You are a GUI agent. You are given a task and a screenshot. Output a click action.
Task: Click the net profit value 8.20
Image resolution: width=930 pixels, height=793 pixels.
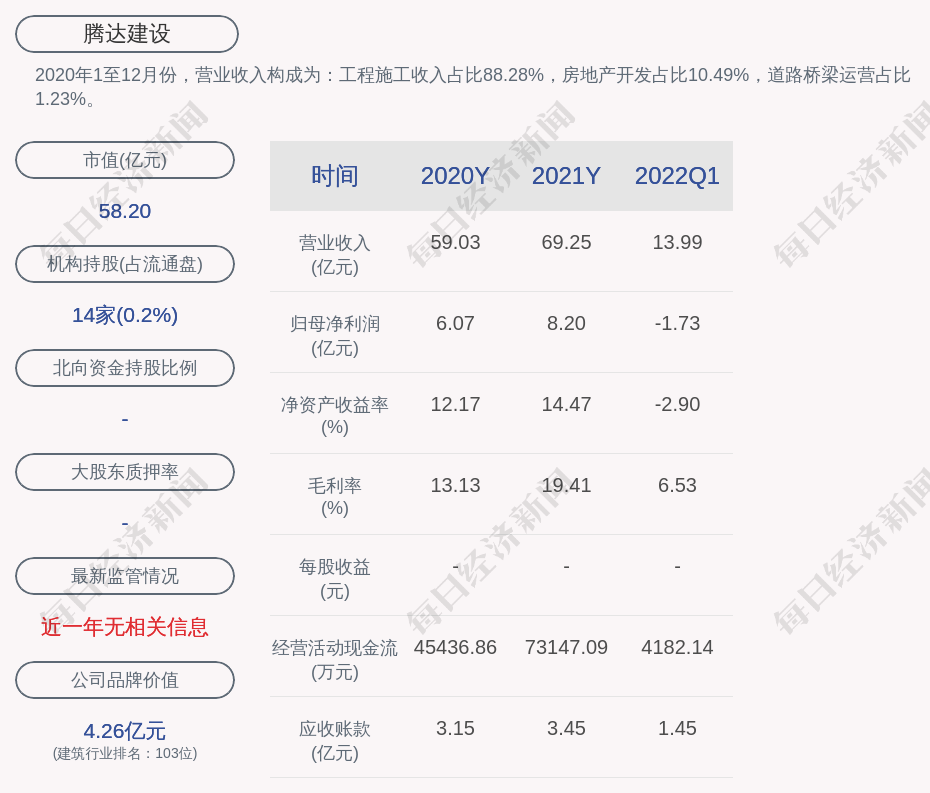click(566, 323)
